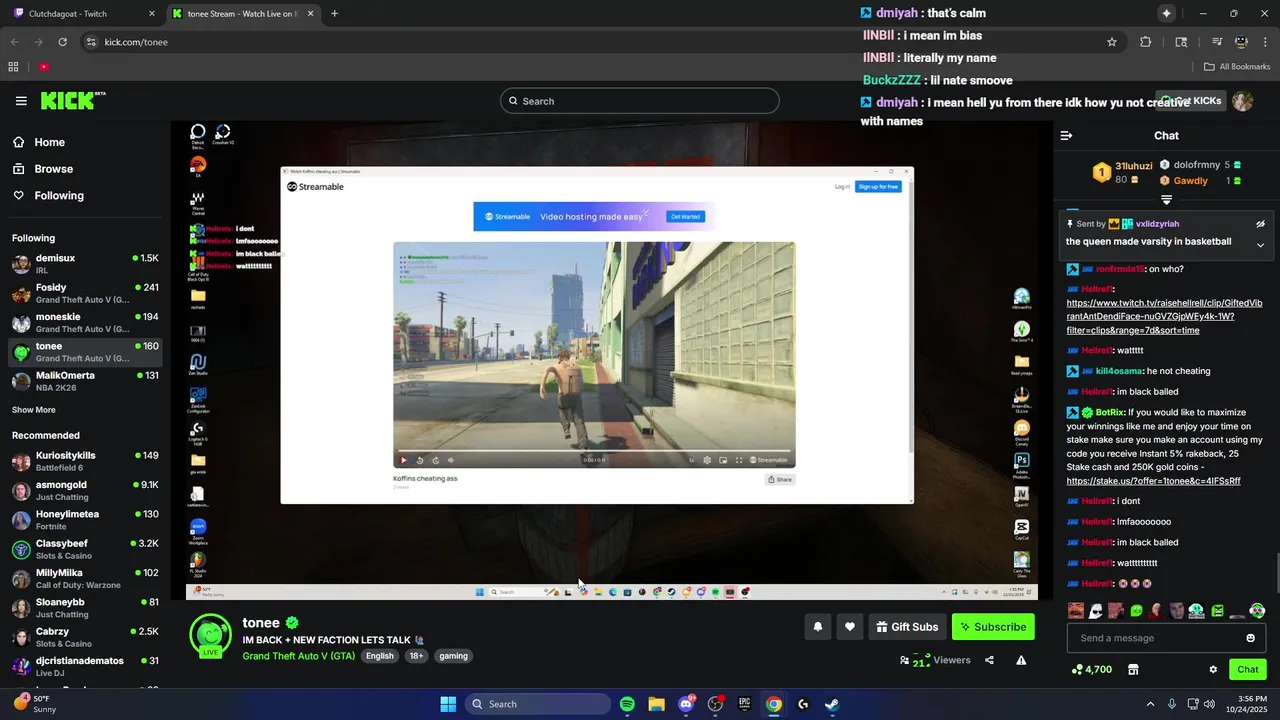Open a new browser tab
Image resolution: width=1280 pixels, height=720 pixels.
334,14
